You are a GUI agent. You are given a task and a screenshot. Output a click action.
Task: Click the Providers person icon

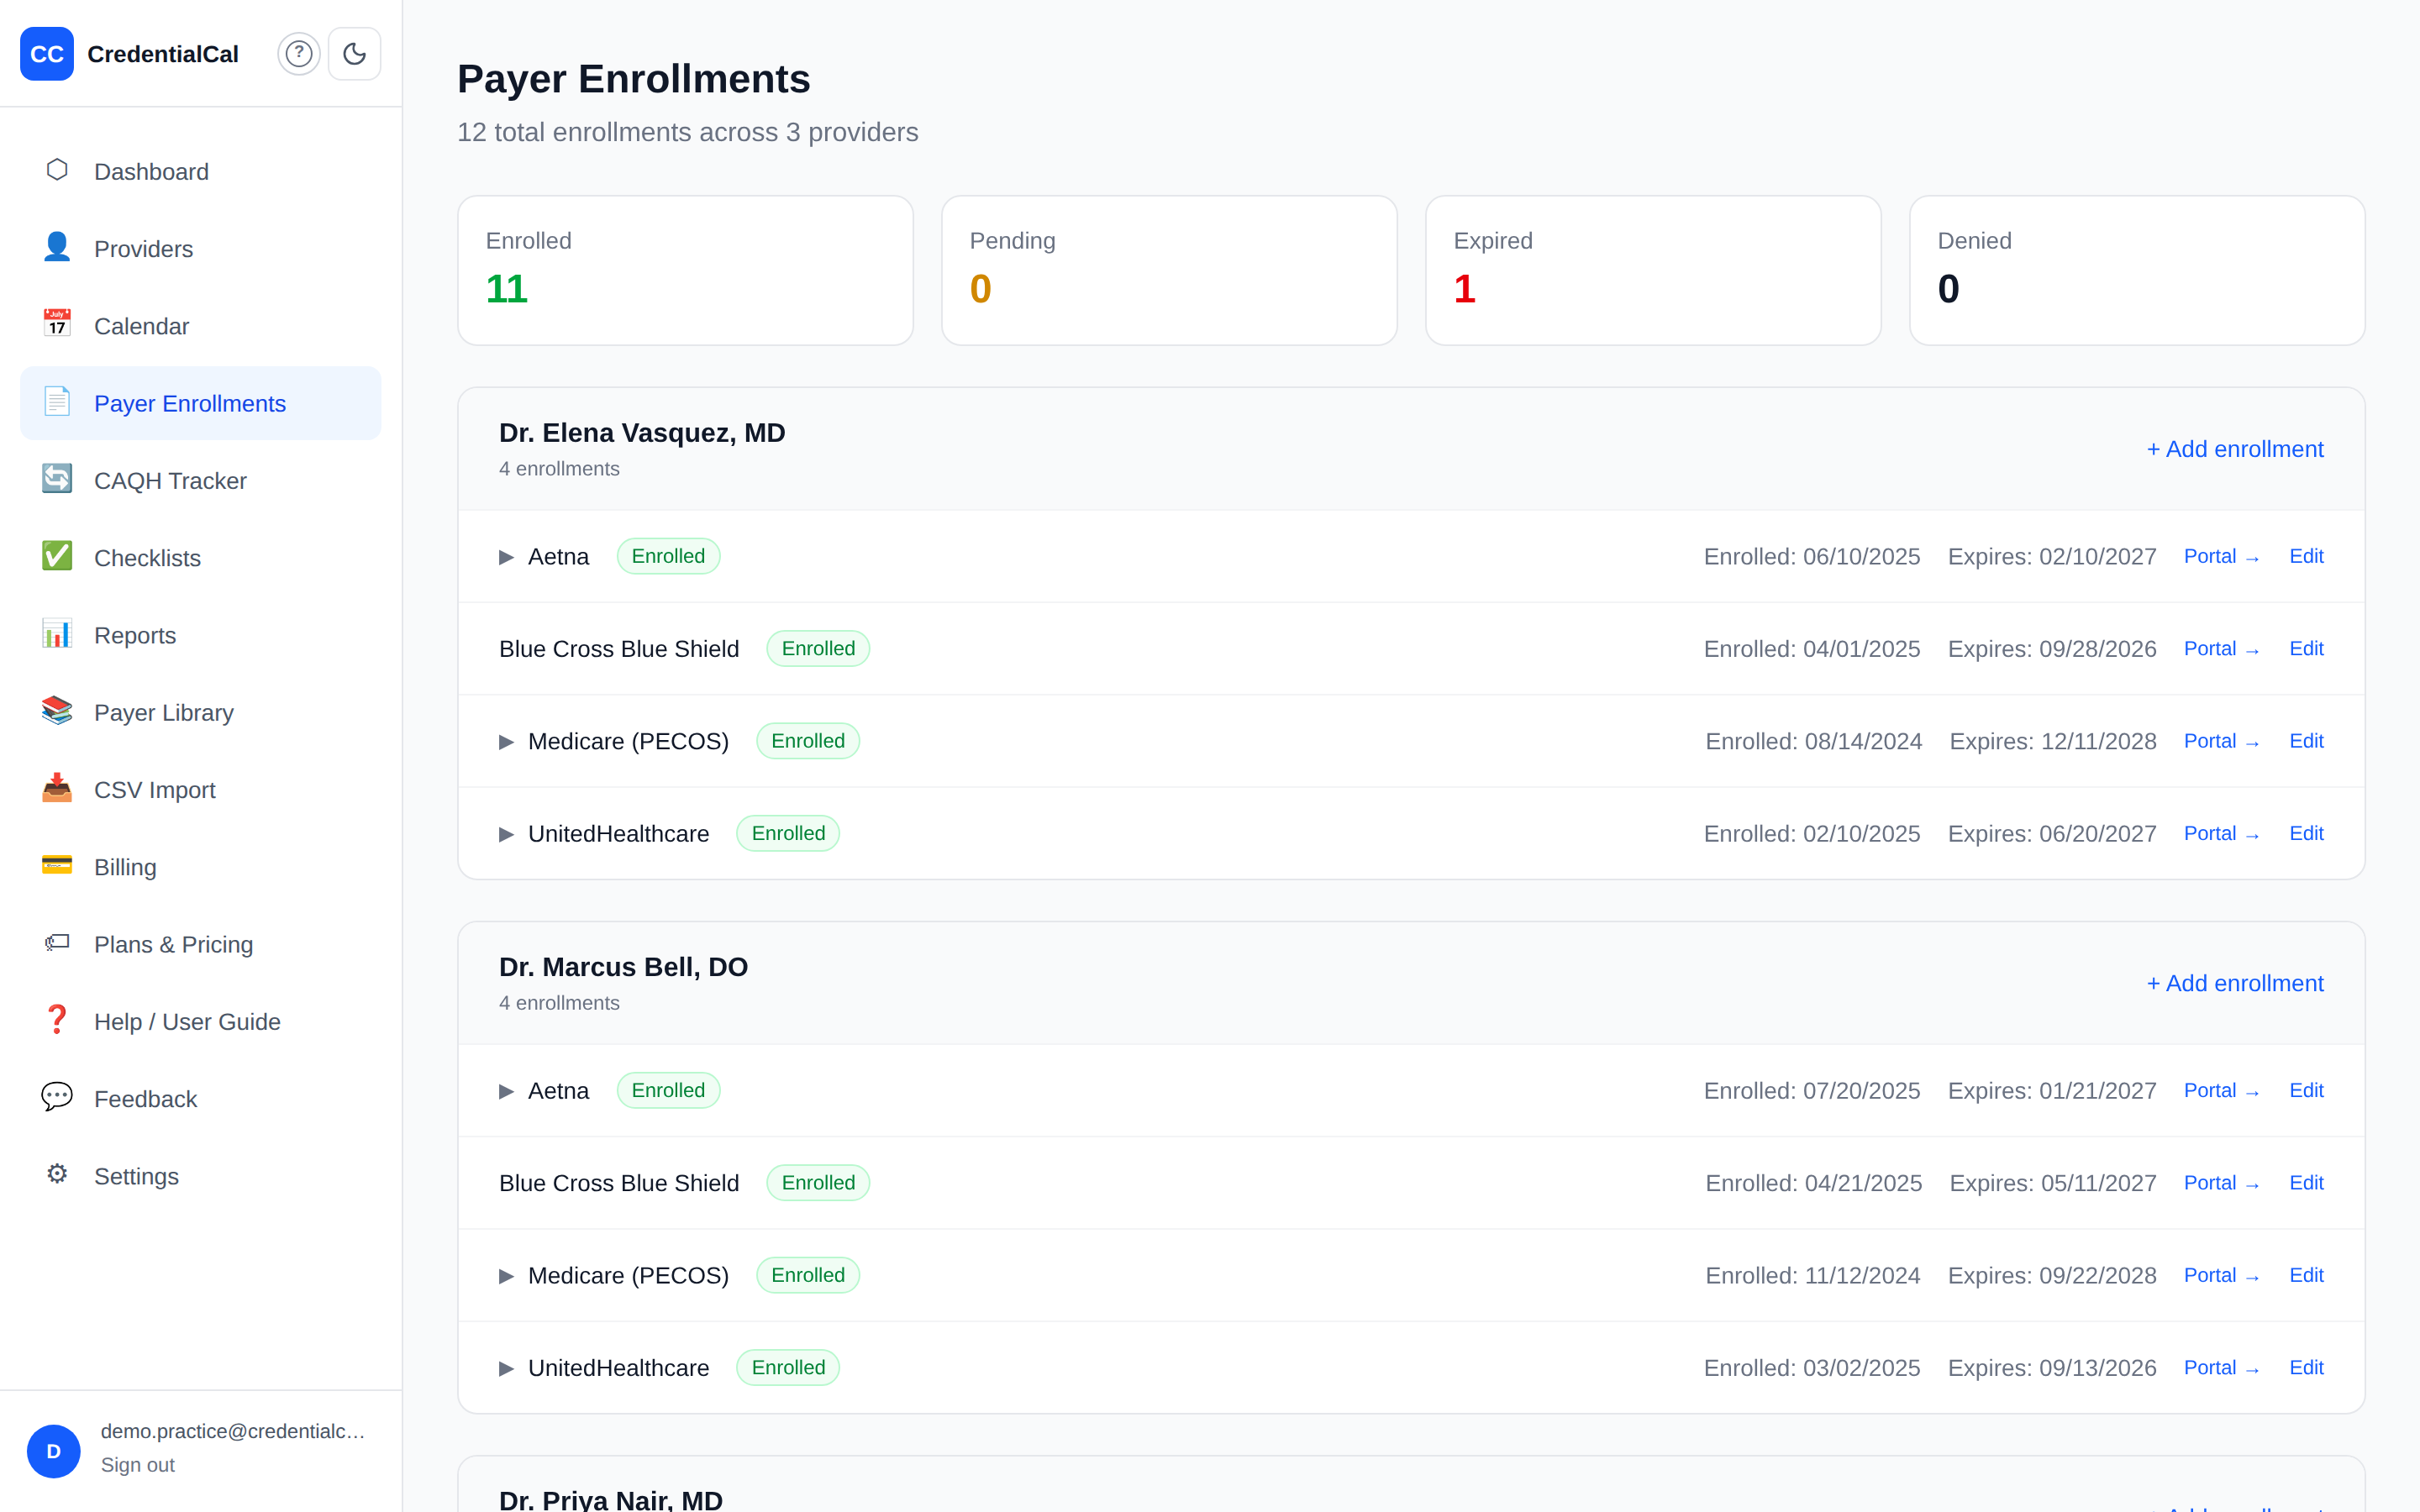(x=57, y=247)
